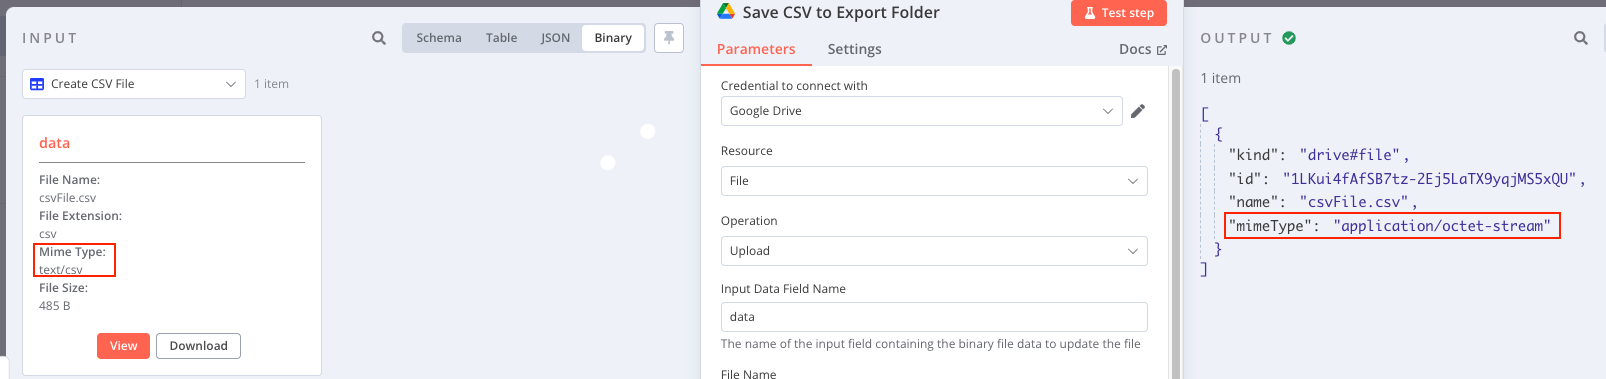Pin the input data
This screenshot has width=1606, height=379.
pyautogui.click(x=669, y=38)
